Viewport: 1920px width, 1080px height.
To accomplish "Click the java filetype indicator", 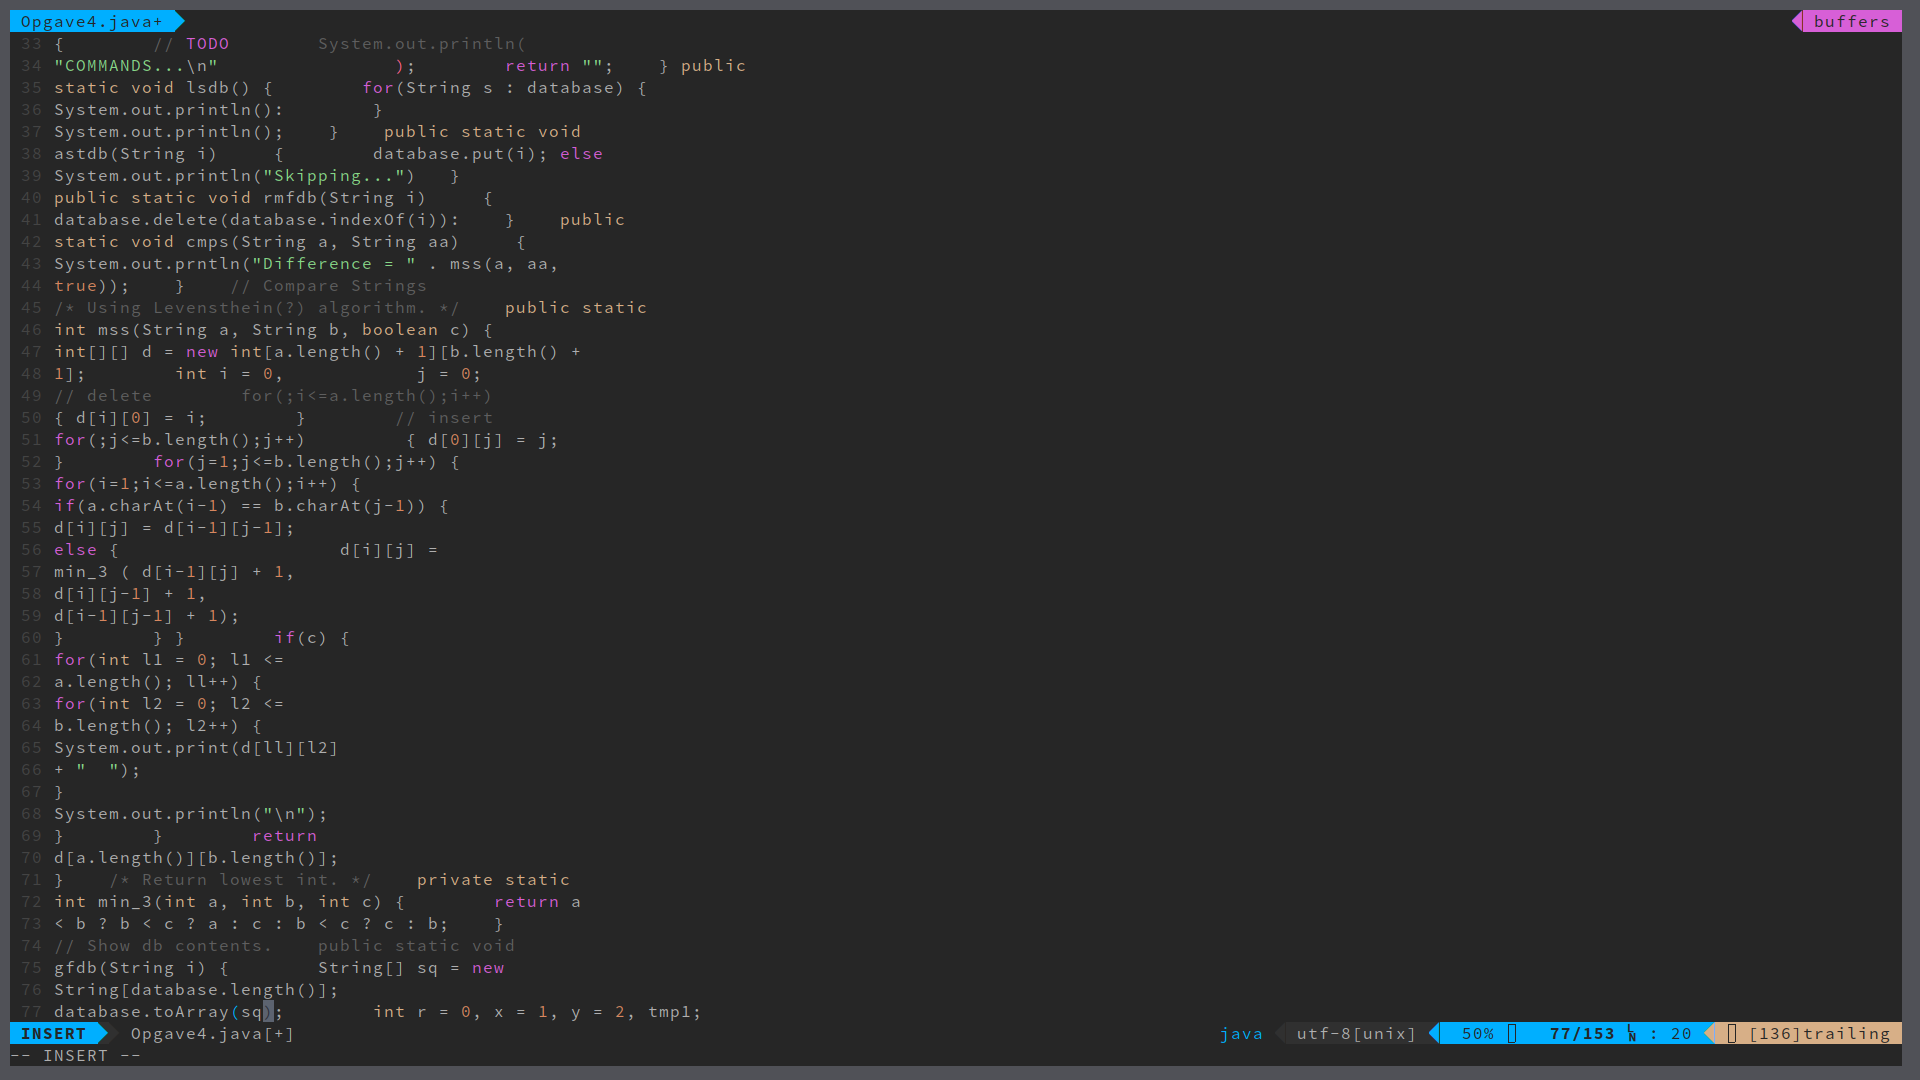I will click(1241, 1034).
